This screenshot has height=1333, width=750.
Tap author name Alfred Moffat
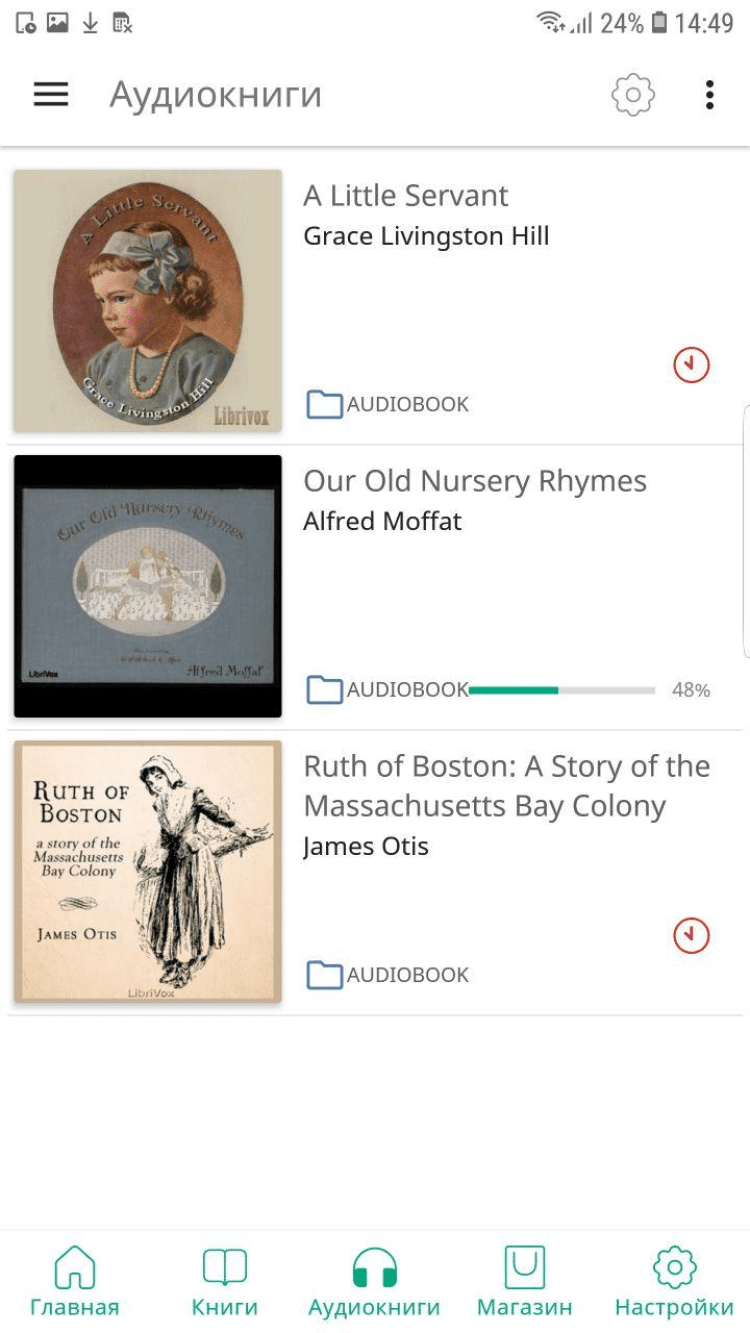point(382,521)
